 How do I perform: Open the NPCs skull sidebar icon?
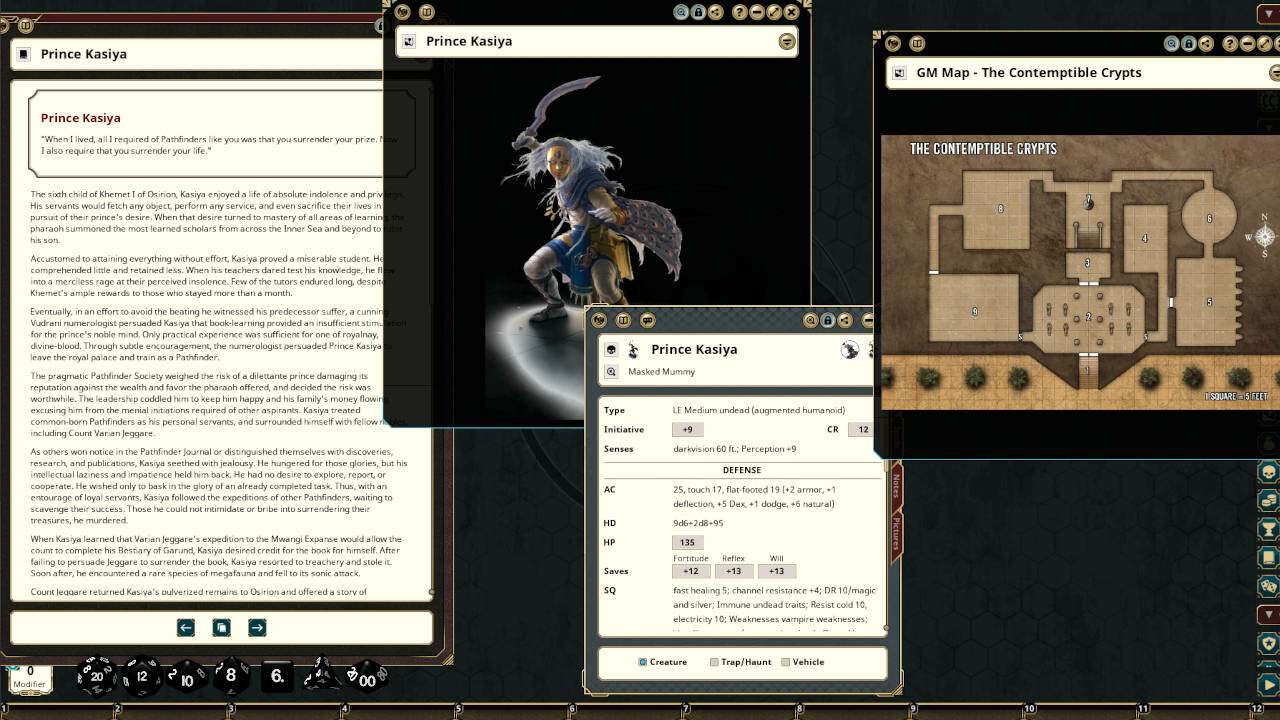click(x=1268, y=472)
